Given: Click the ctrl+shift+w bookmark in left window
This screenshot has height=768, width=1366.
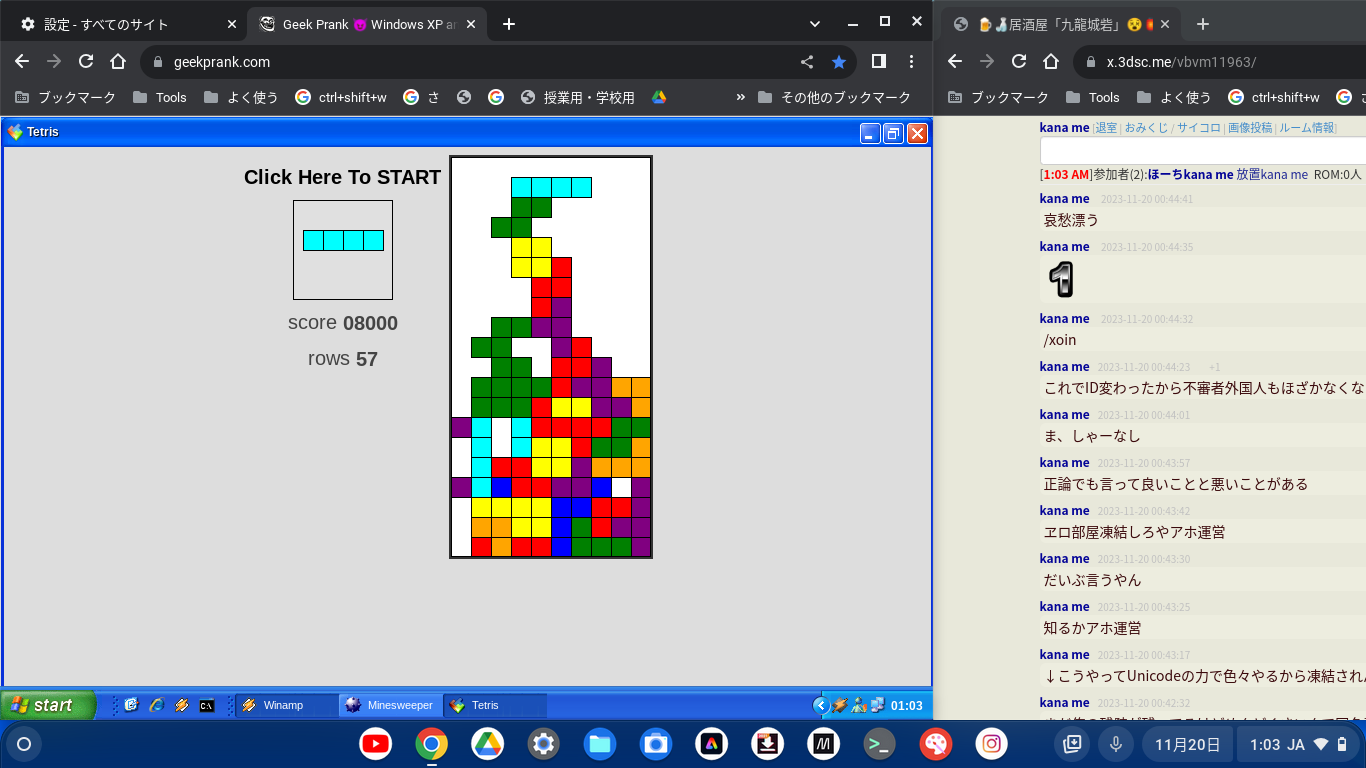Looking at the screenshot, I should click(x=341, y=97).
